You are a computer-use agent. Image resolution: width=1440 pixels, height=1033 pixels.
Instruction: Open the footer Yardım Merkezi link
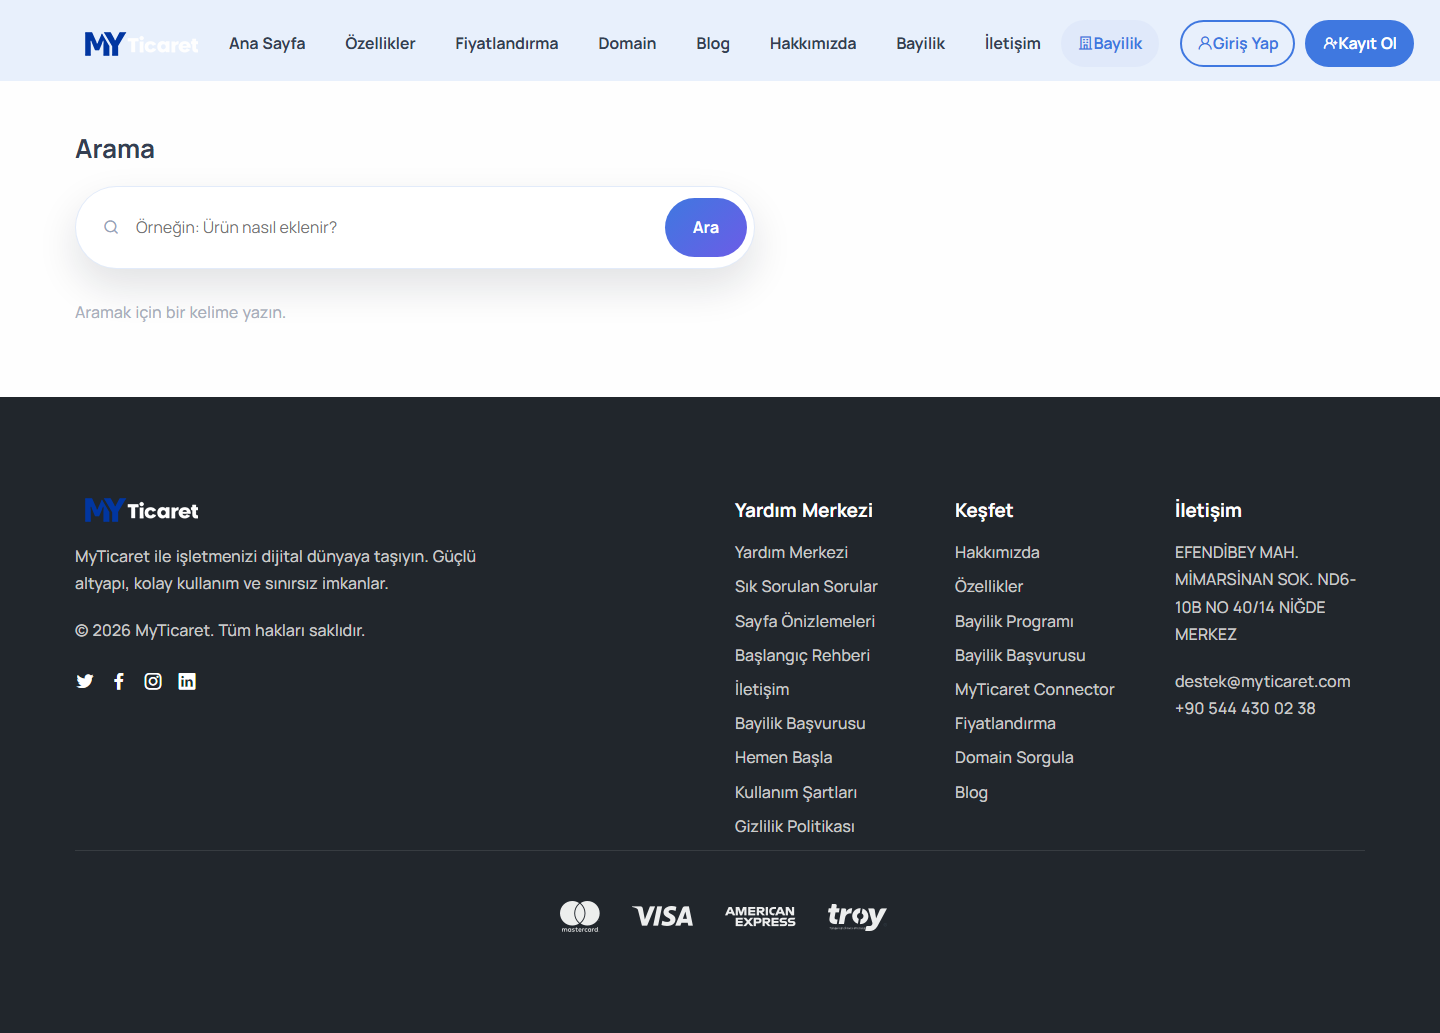[x=791, y=552]
